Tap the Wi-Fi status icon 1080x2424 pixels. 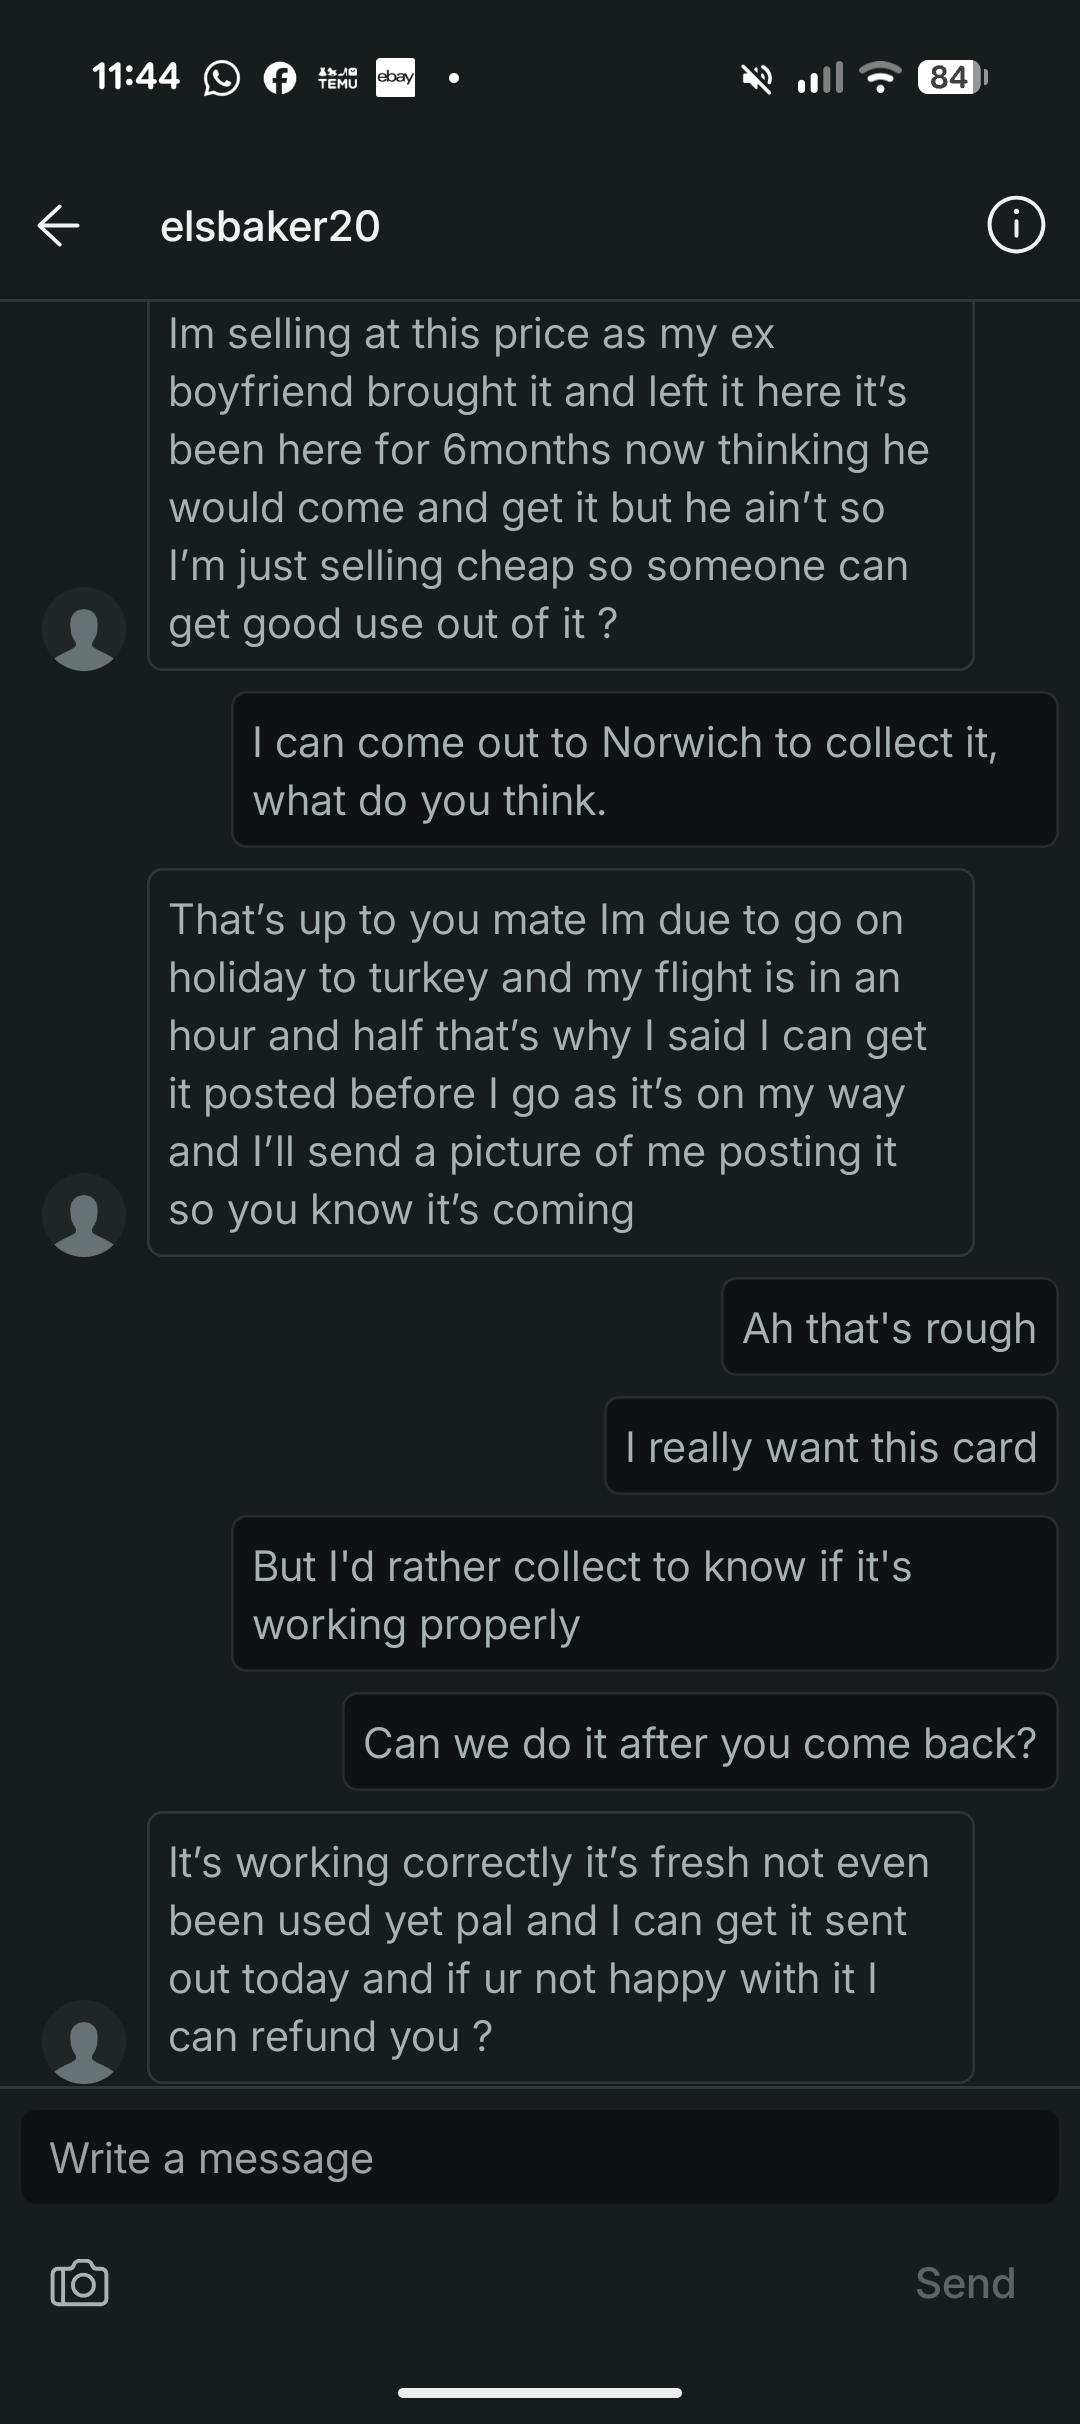[880, 78]
